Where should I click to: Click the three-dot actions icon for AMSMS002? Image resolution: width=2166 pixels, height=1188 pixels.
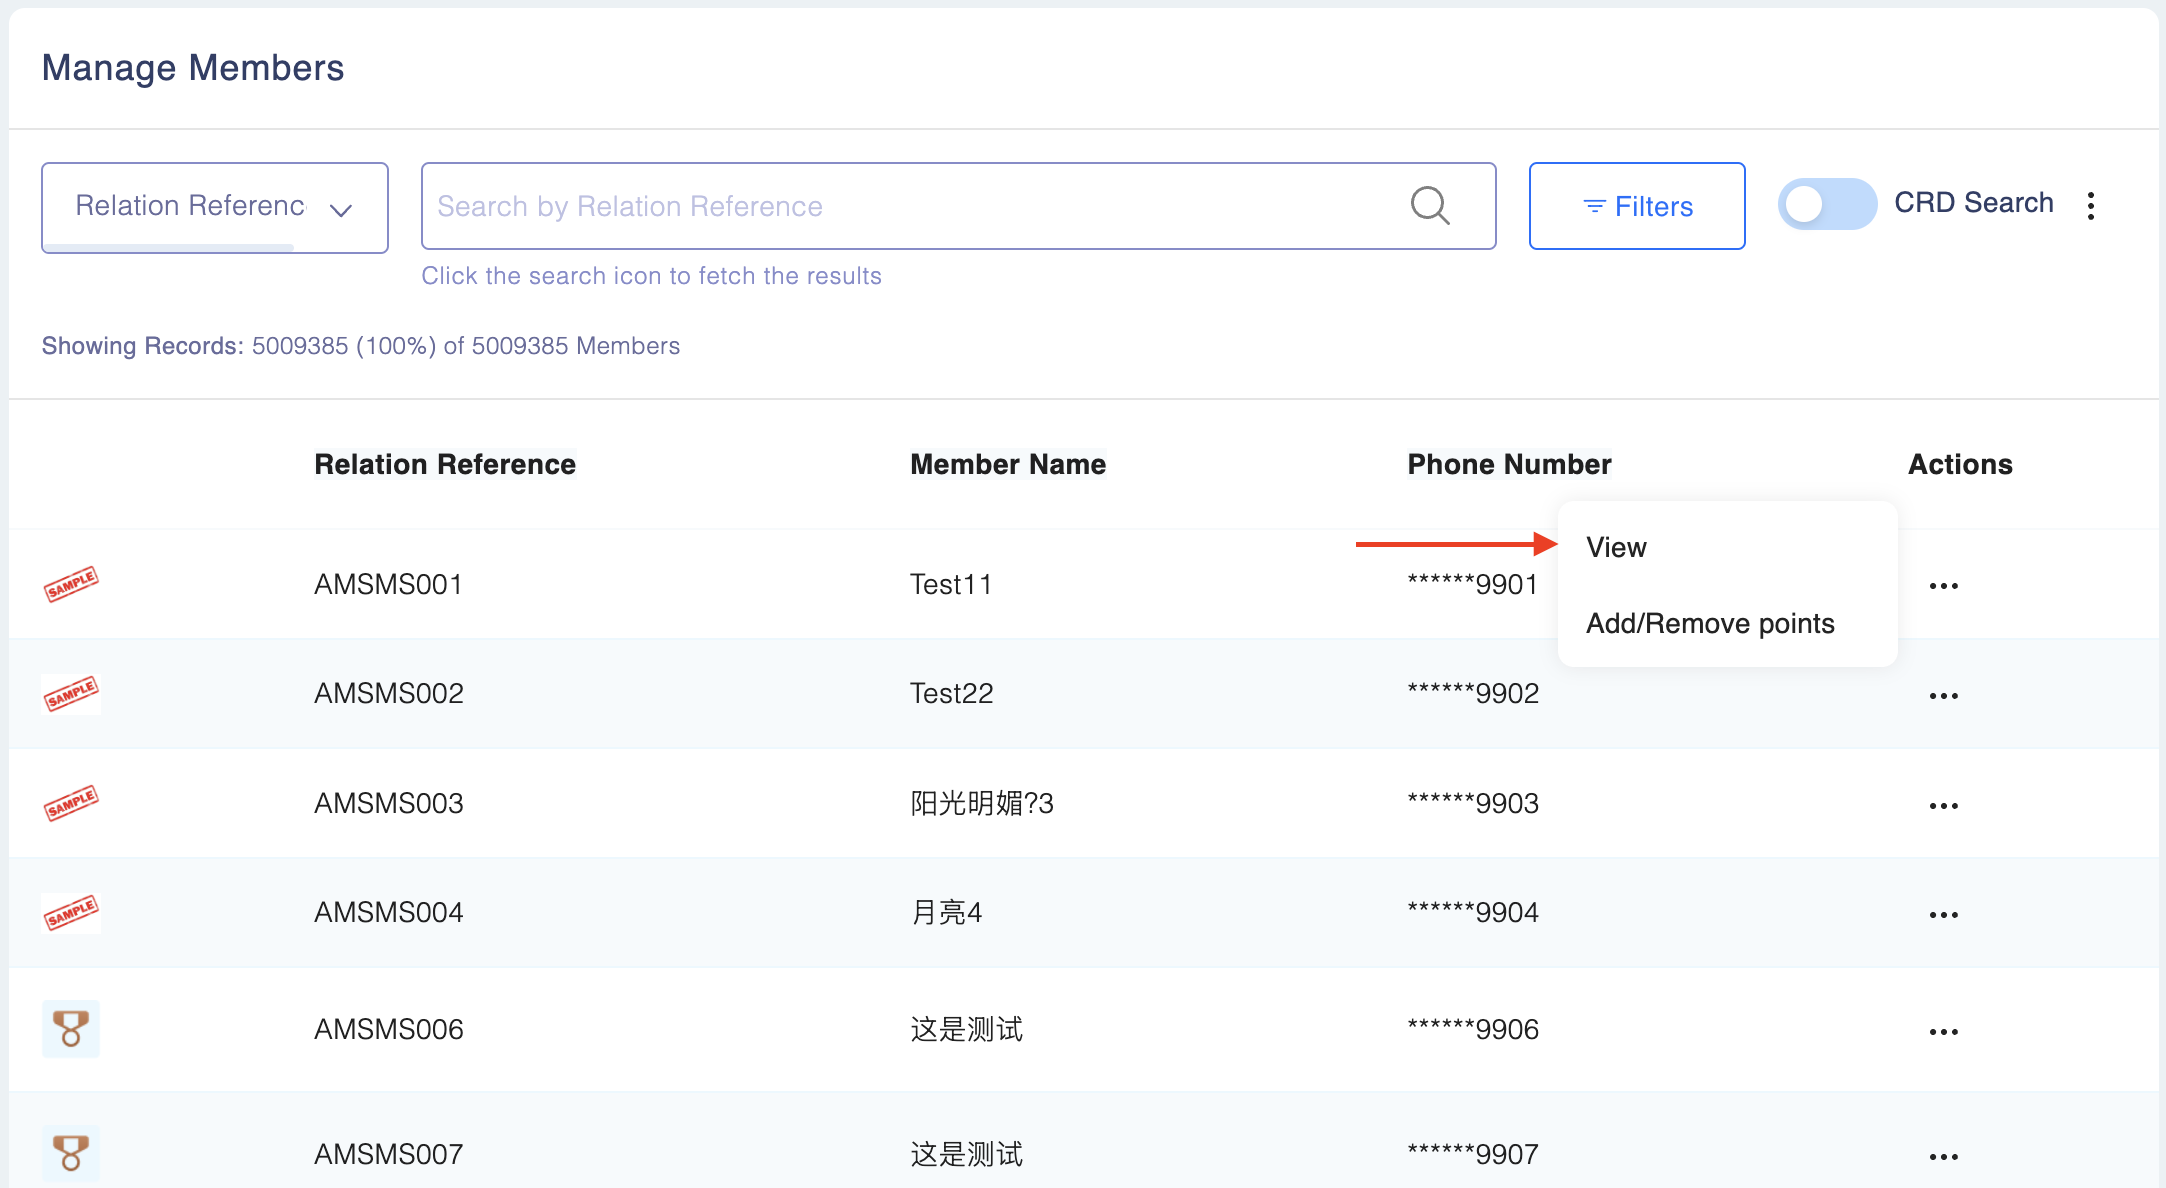point(1943,696)
